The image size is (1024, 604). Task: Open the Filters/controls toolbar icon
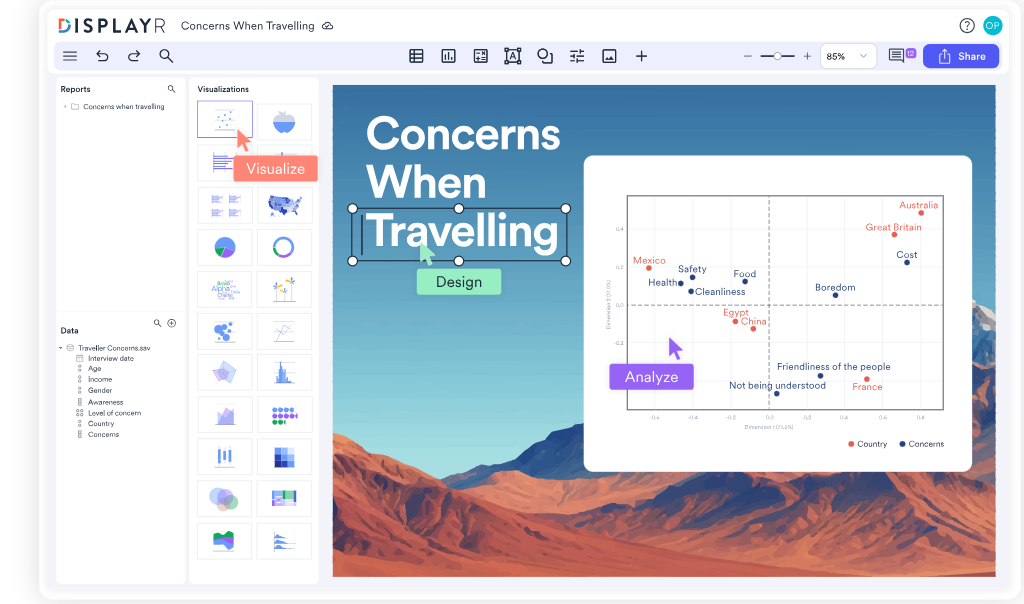click(x=577, y=56)
